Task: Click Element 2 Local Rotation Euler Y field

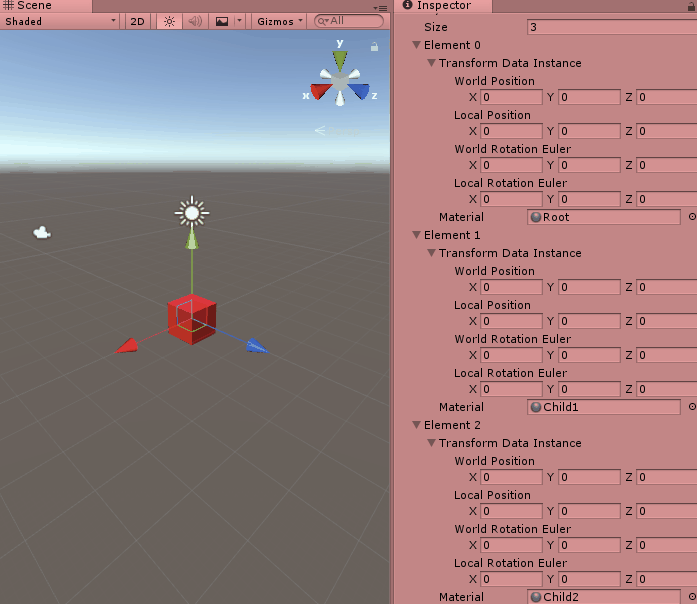Action: click(589, 579)
